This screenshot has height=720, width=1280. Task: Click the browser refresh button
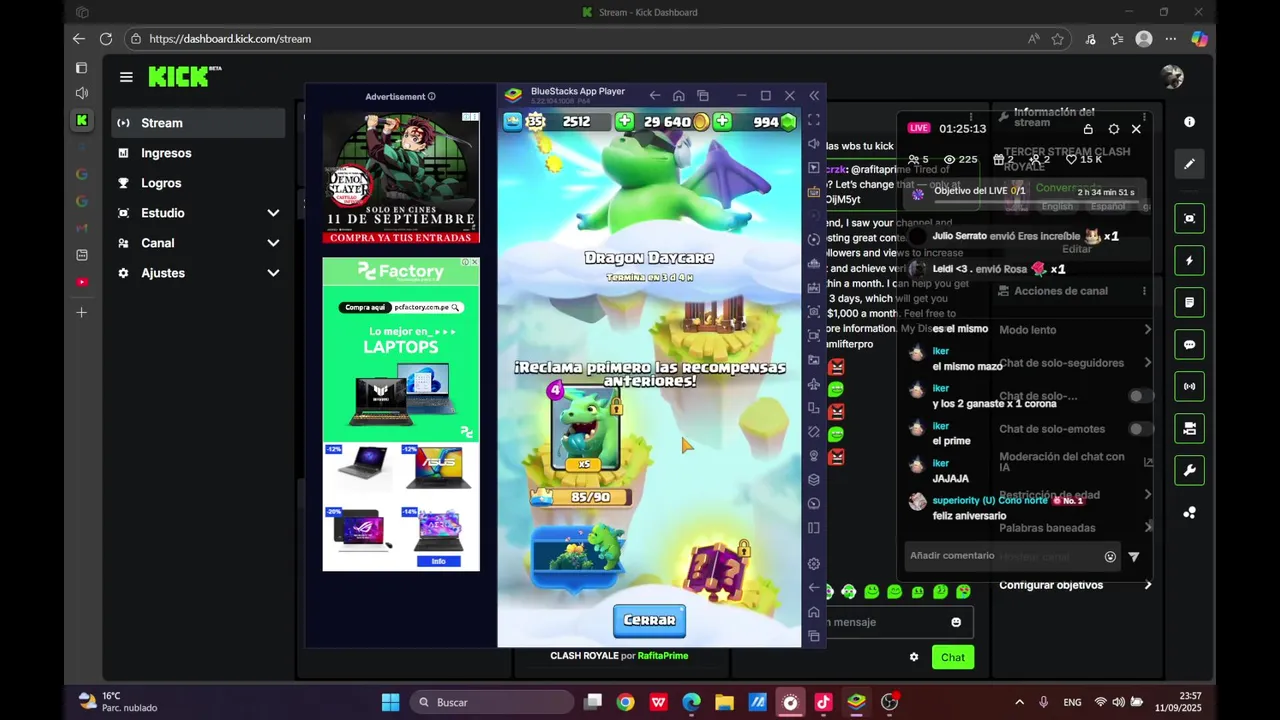pyautogui.click(x=106, y=39)
